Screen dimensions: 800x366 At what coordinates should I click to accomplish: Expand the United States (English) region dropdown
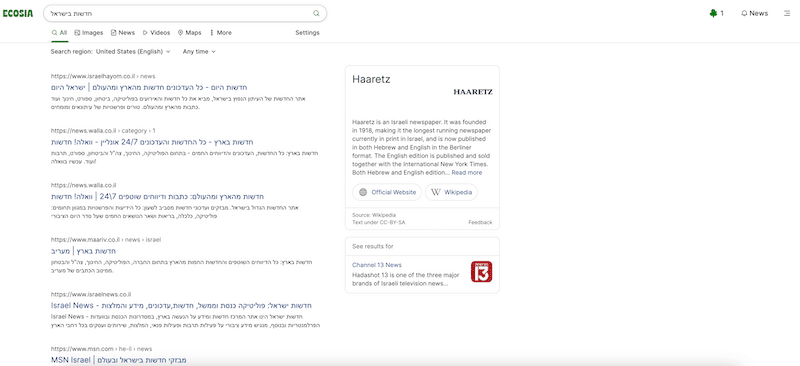(133, 52)
